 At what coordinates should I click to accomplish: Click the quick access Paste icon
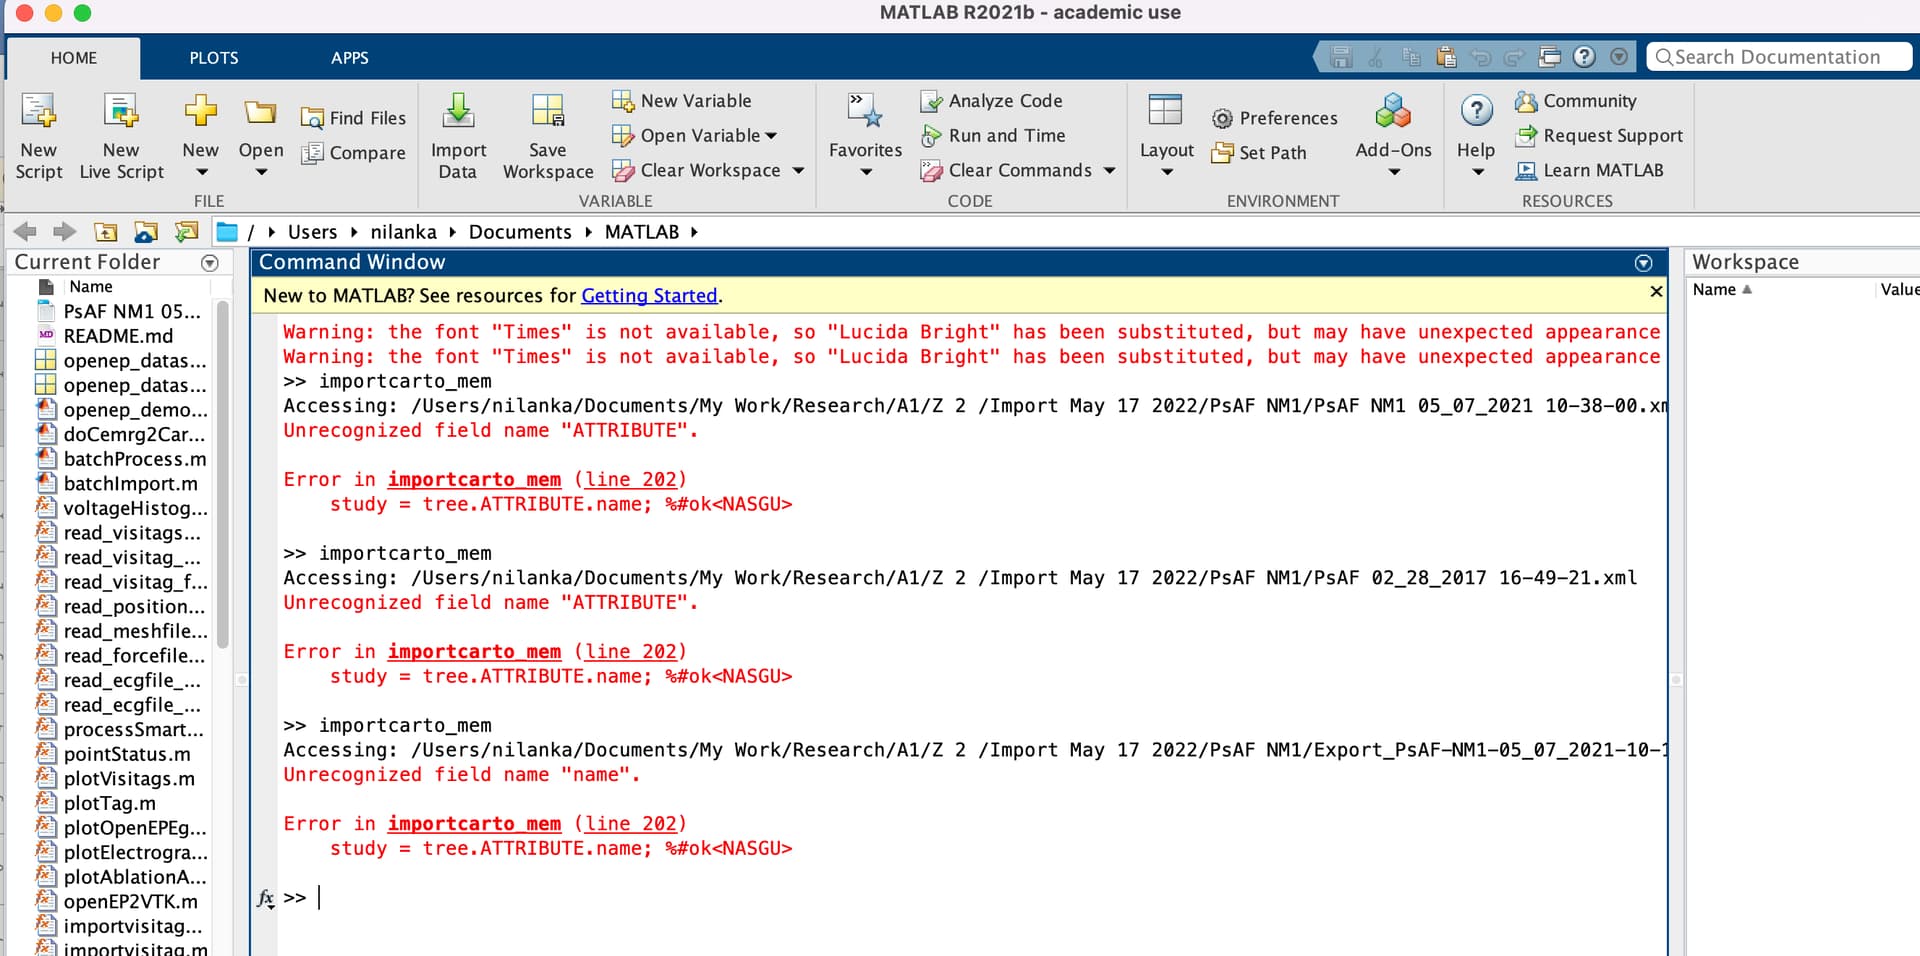1445,57
